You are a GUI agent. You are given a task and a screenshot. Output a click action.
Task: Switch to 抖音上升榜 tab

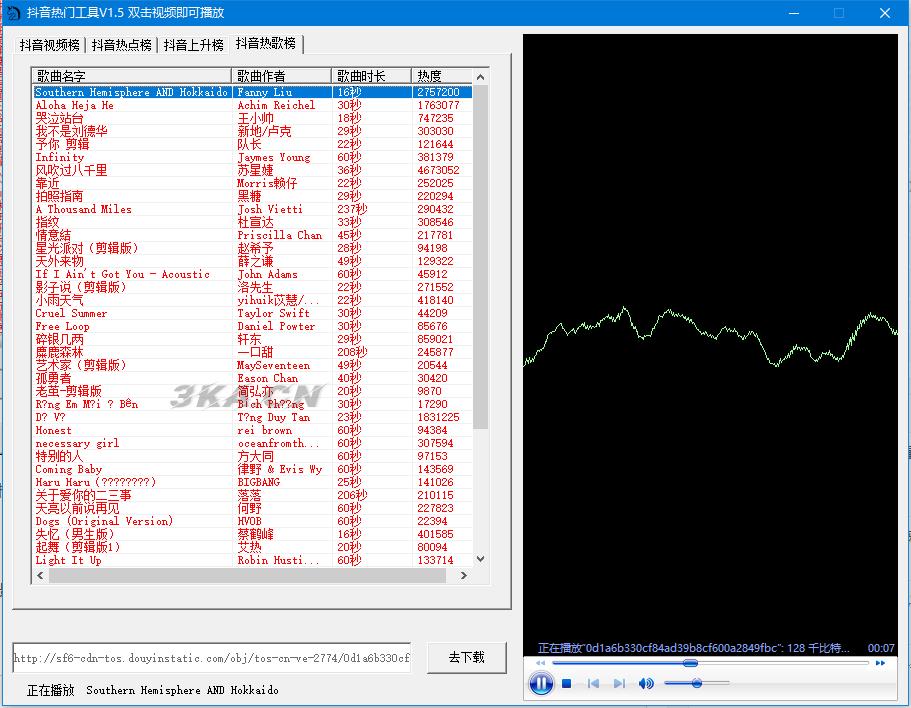pos(193,45)
